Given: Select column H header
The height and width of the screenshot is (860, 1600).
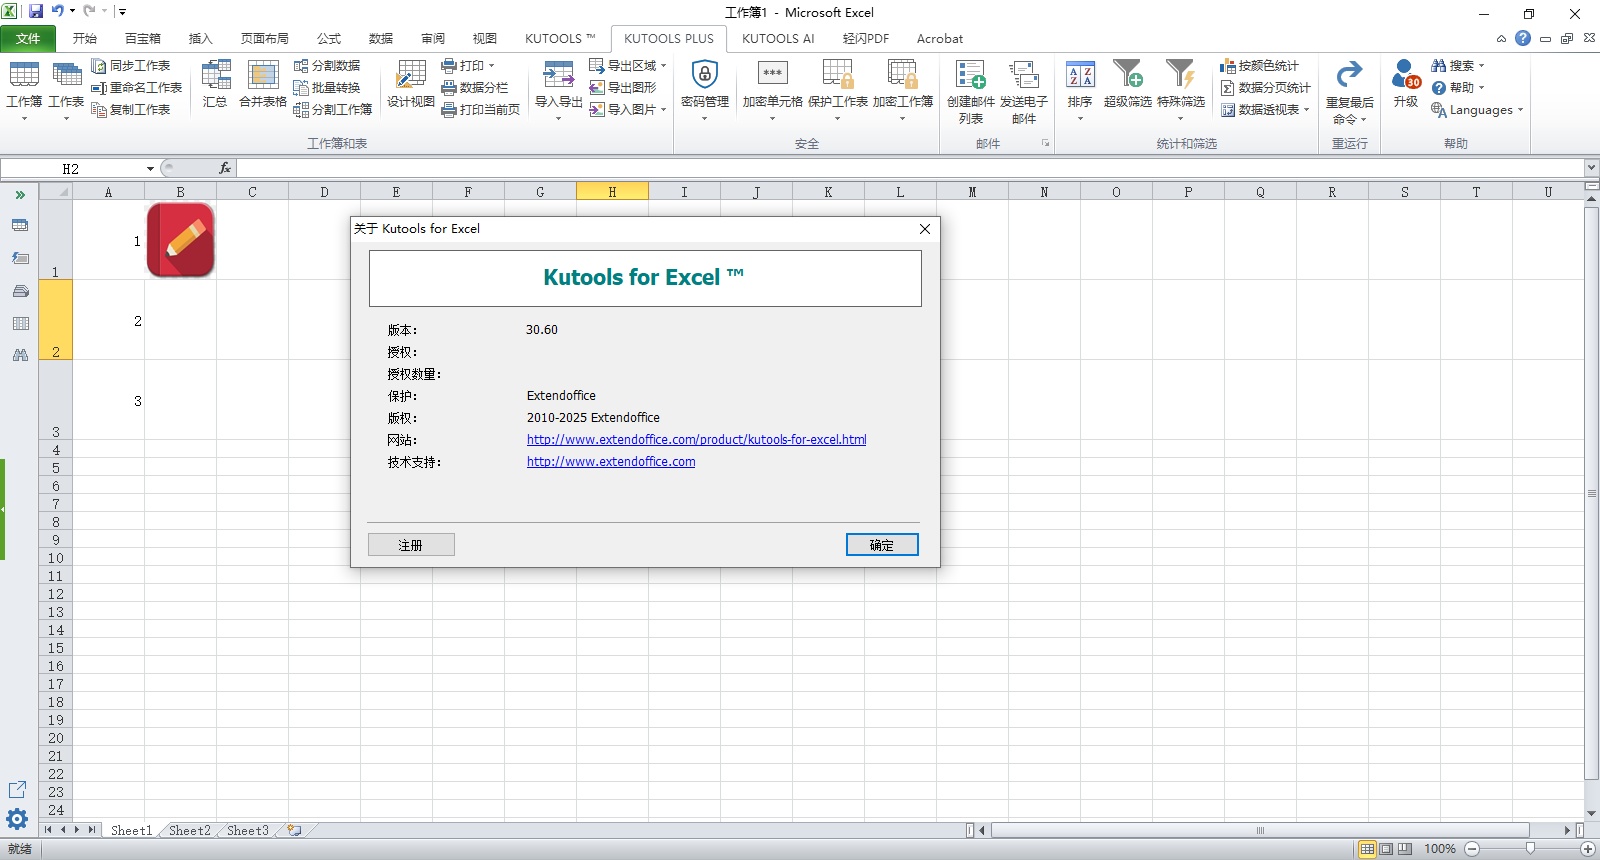Looking at the screenshot, I should (612, 192).
